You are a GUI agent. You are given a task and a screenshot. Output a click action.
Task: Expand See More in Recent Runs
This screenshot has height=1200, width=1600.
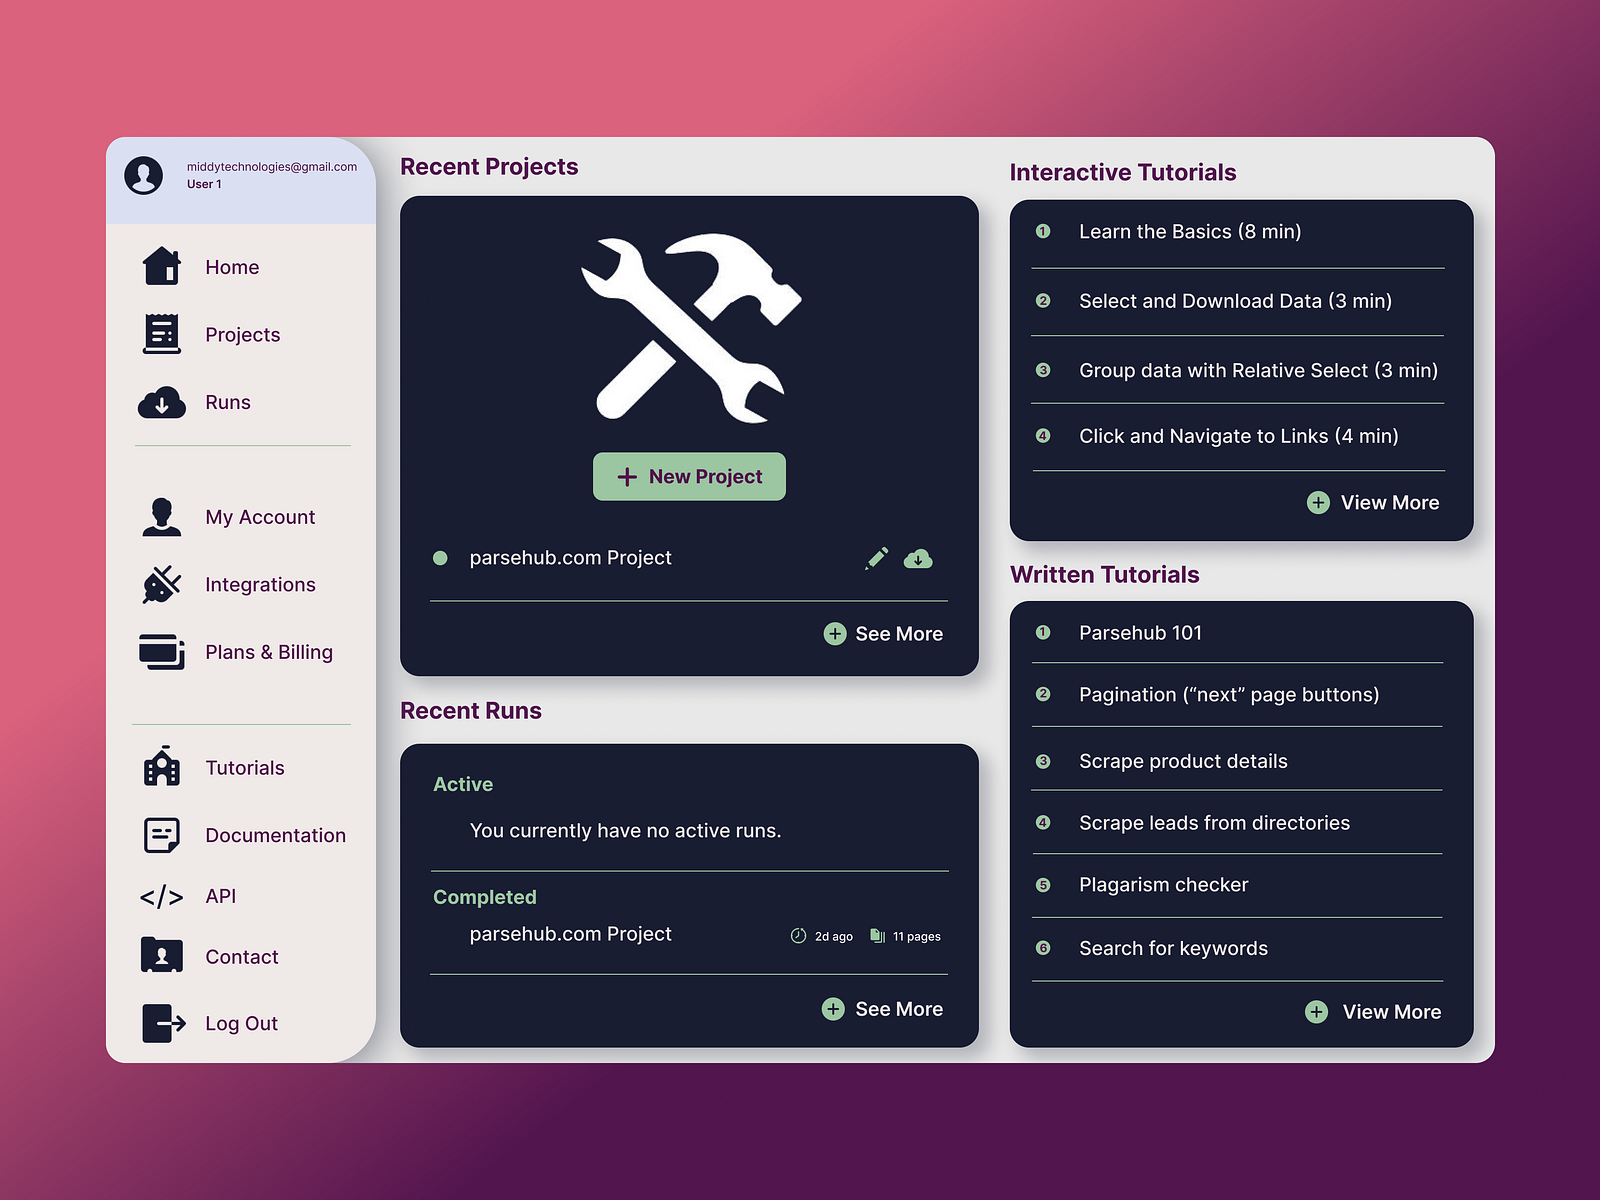coord(881,1009)
